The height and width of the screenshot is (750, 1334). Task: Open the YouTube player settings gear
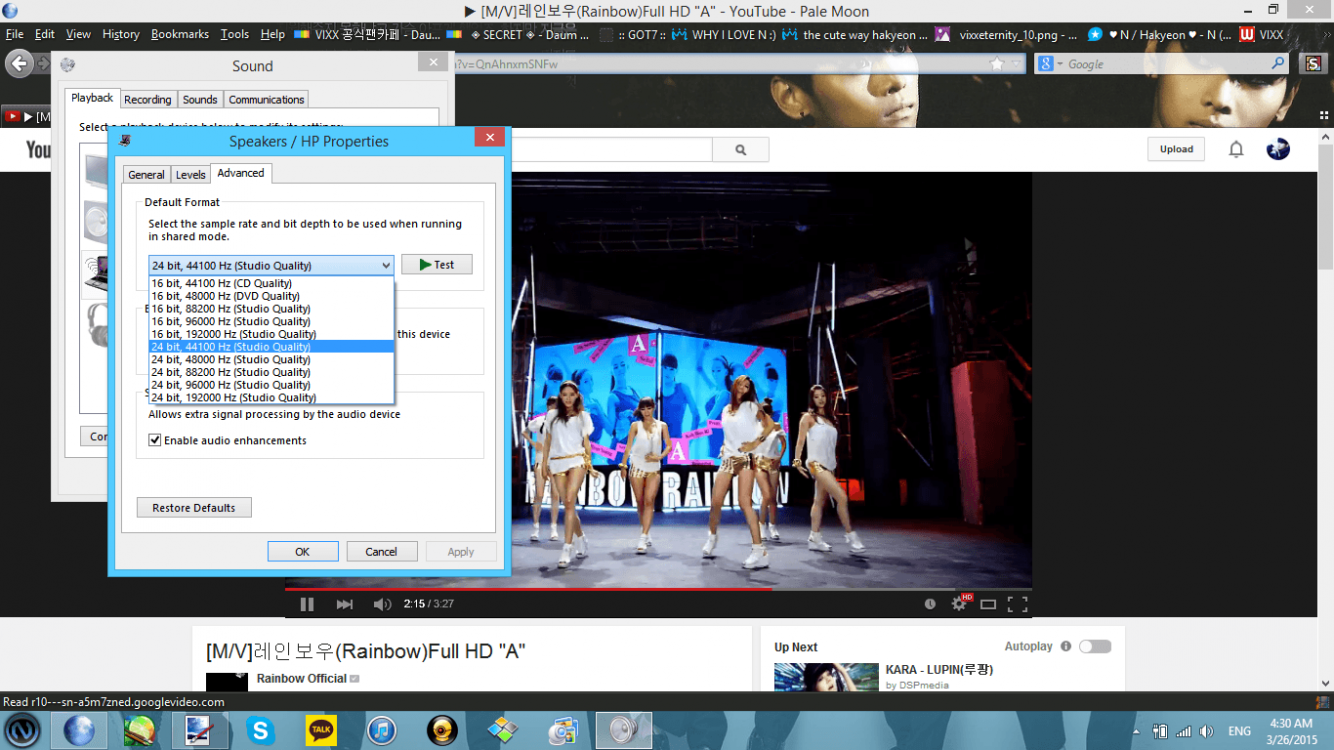pyautogui.click(x=959, y=603)
